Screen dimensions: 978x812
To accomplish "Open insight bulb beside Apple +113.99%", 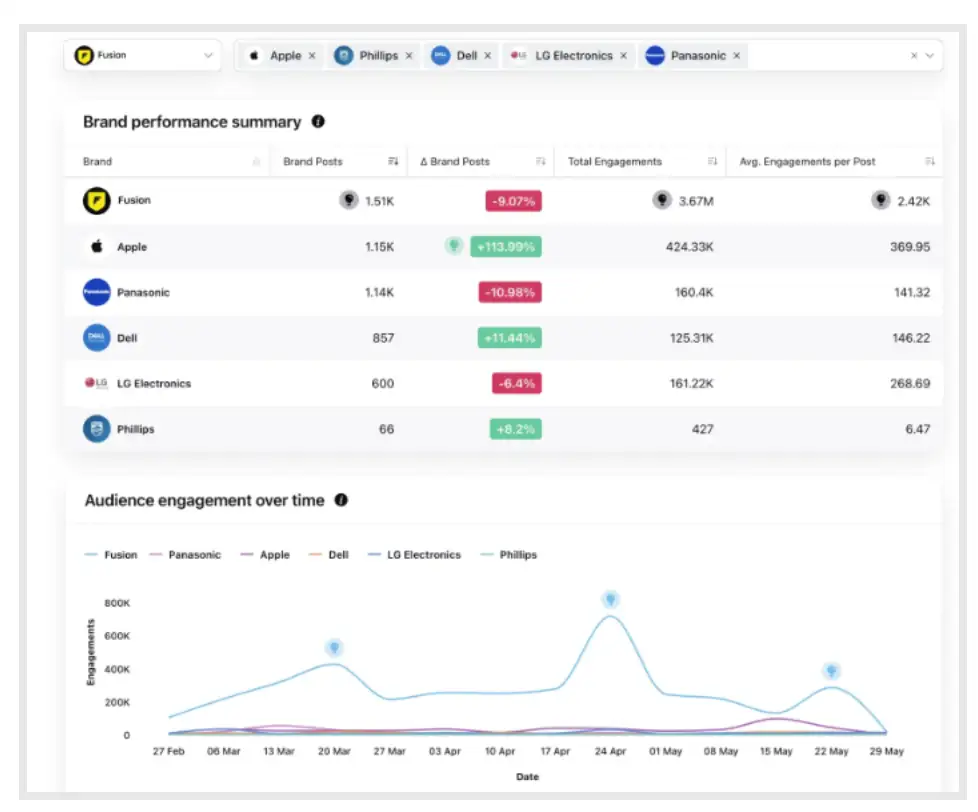I will pos(454,246).
